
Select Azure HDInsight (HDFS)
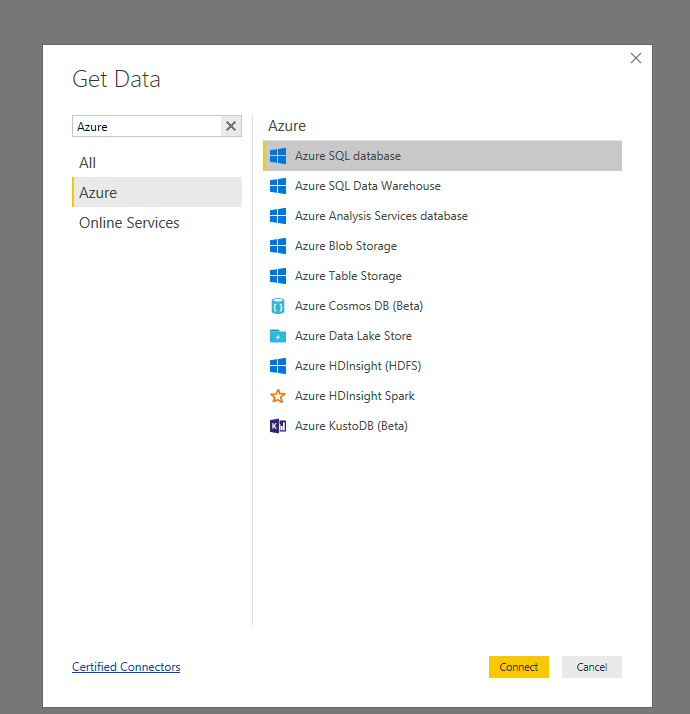(x=442, y=366)
